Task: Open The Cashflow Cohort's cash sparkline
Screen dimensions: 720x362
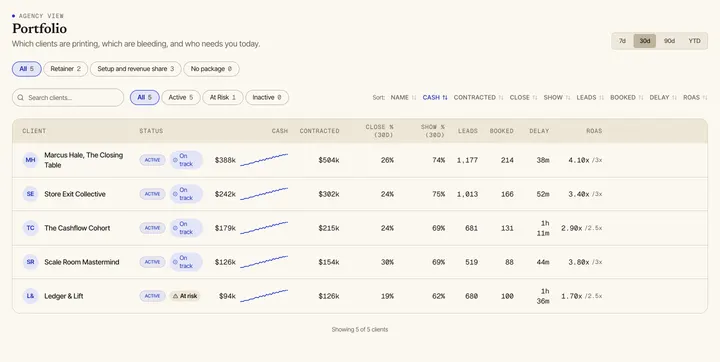Action: pos(264,228)
